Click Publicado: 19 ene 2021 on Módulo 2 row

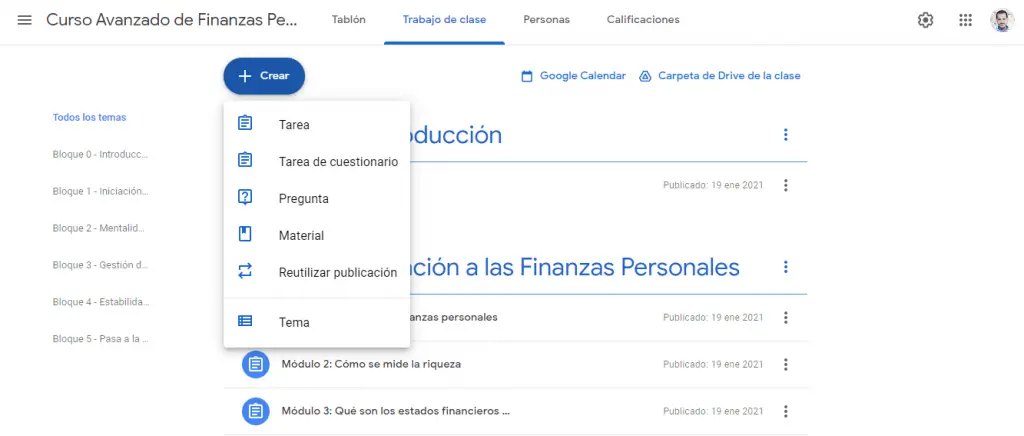713,364
